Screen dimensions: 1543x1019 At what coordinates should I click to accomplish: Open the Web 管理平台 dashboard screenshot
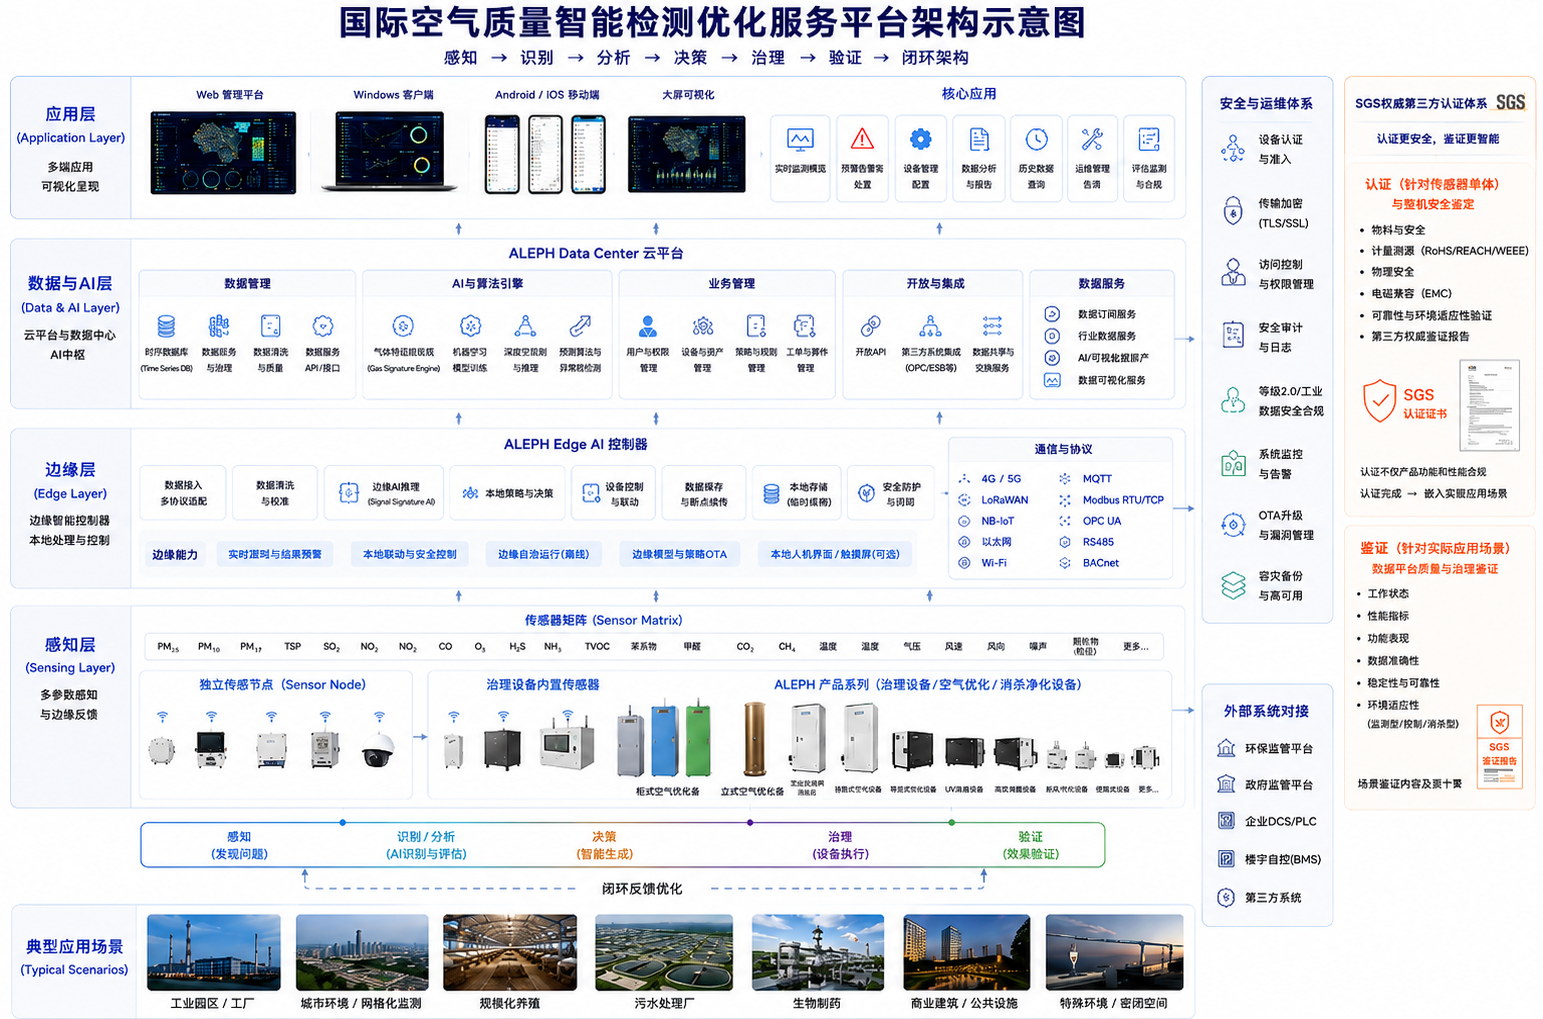pos(223,152)
